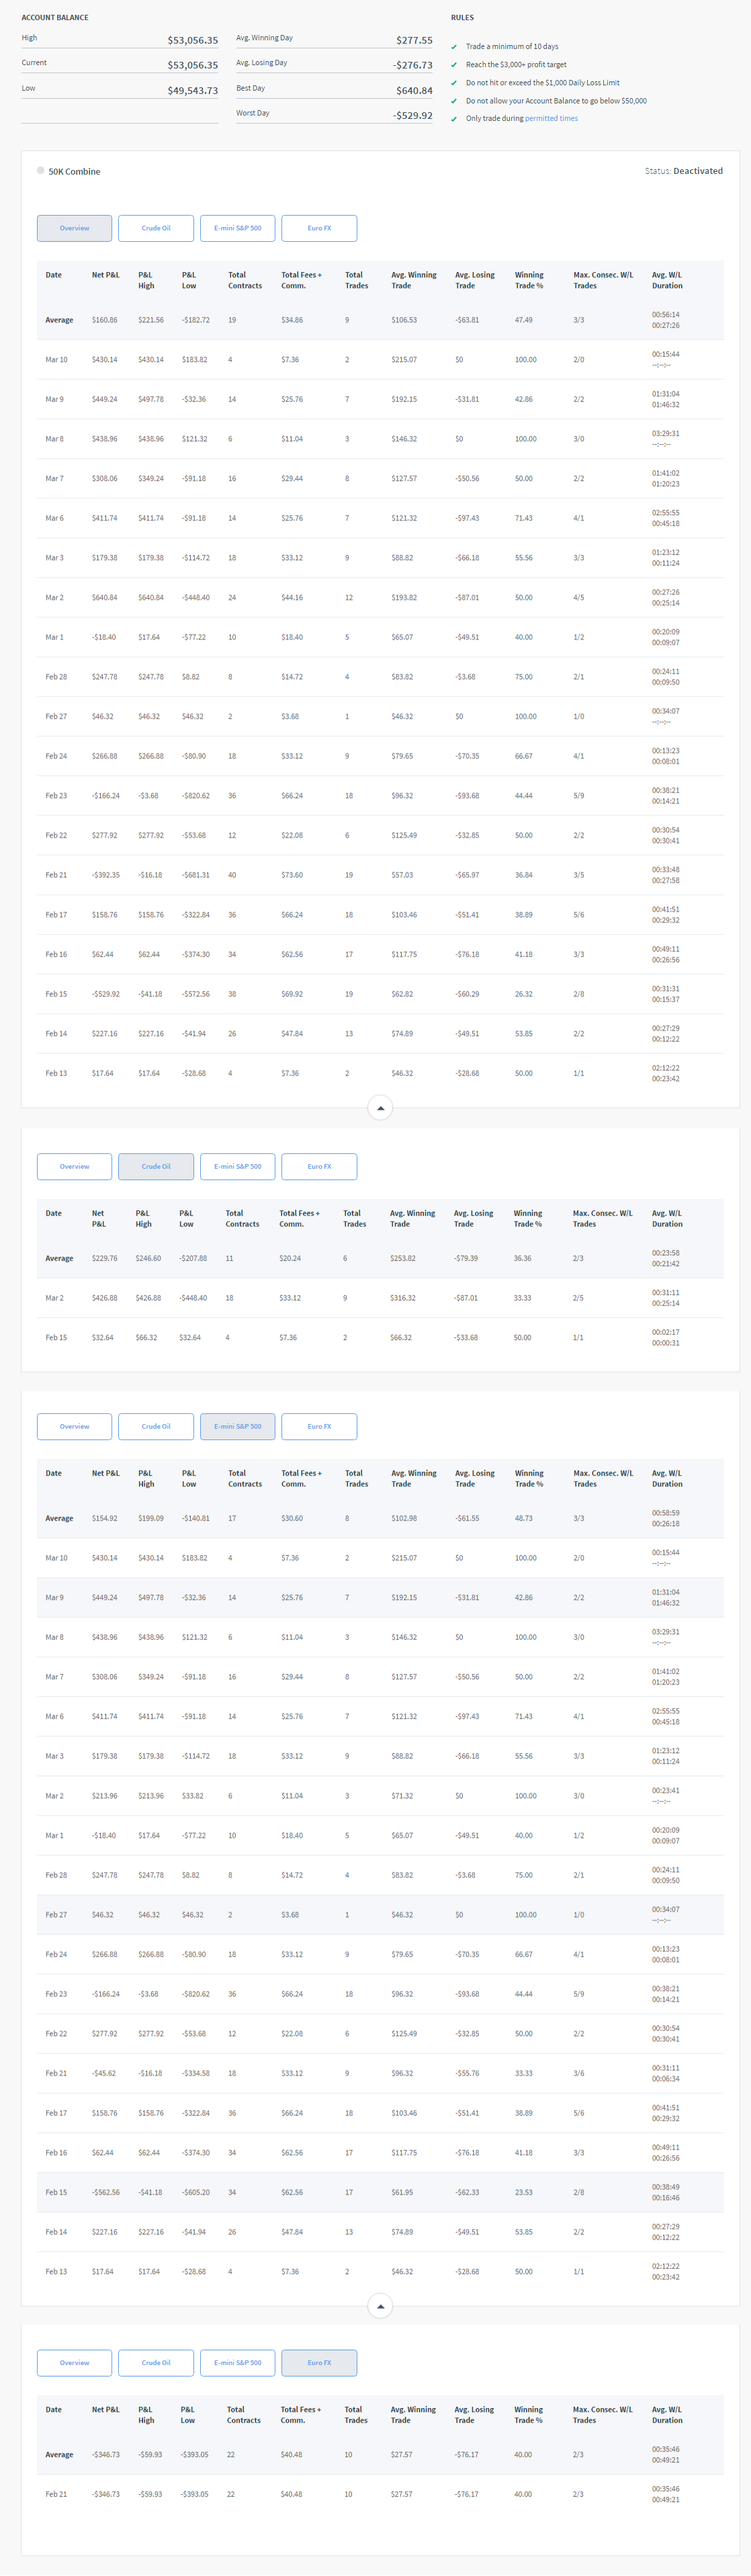Image resolution: width=751 pixels, height=2576 pixels.
Task: Switch to Euro FX from the topmost tab row
Action: tap(319, 228)
